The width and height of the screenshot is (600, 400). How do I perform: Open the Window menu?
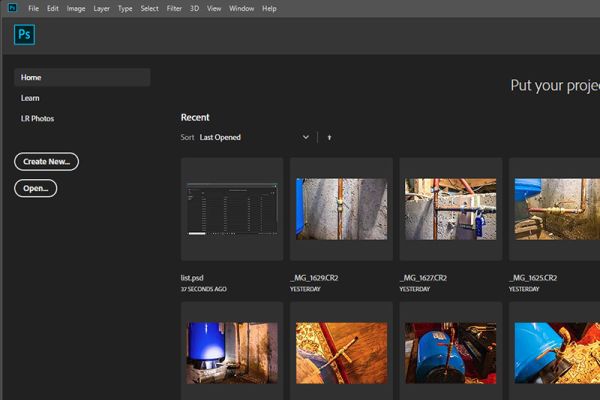click(x=241, y=8)
